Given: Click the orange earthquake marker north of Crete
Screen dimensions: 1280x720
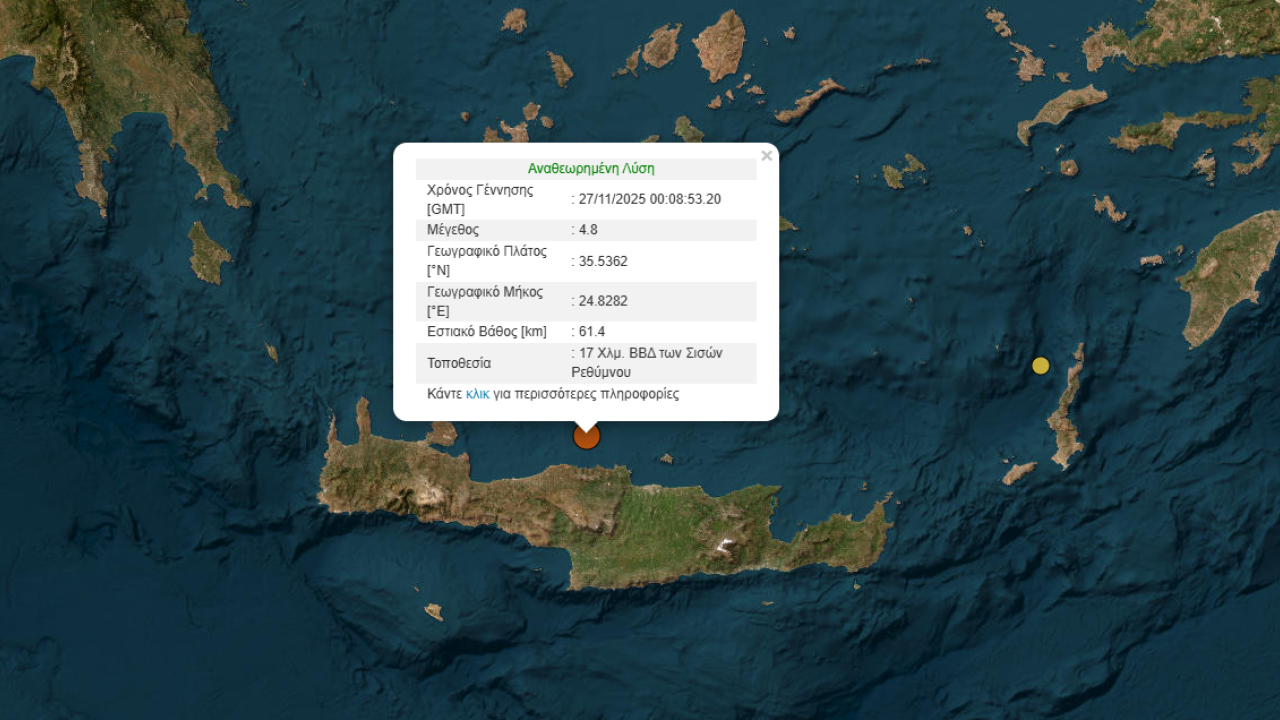Looking at the screenshot, I should pyautogui.click(x=586, y=436).
